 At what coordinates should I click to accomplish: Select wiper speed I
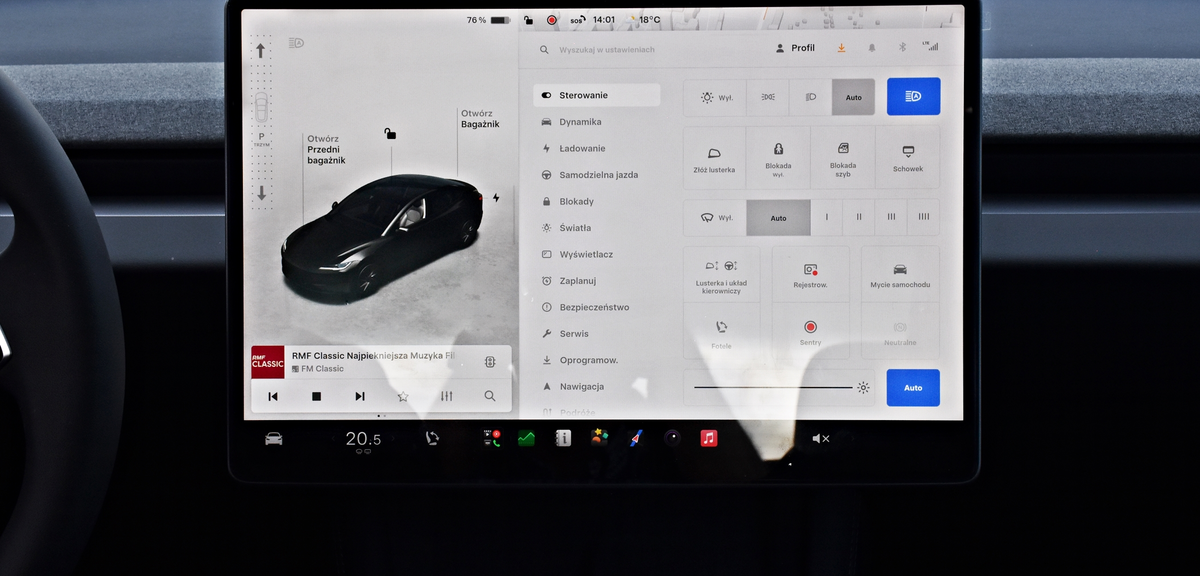[x=827, y=217]
